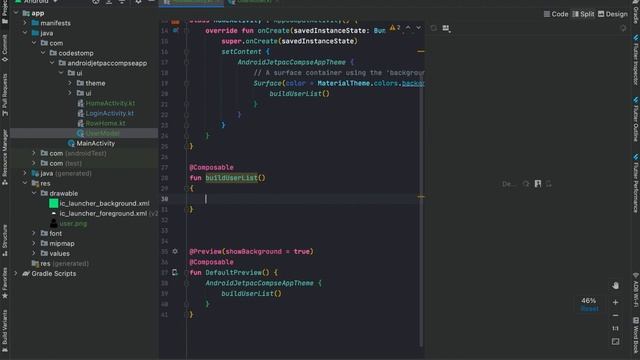
Task: Select RowHome.kt in project tree
Action: [x=105, y=123]
